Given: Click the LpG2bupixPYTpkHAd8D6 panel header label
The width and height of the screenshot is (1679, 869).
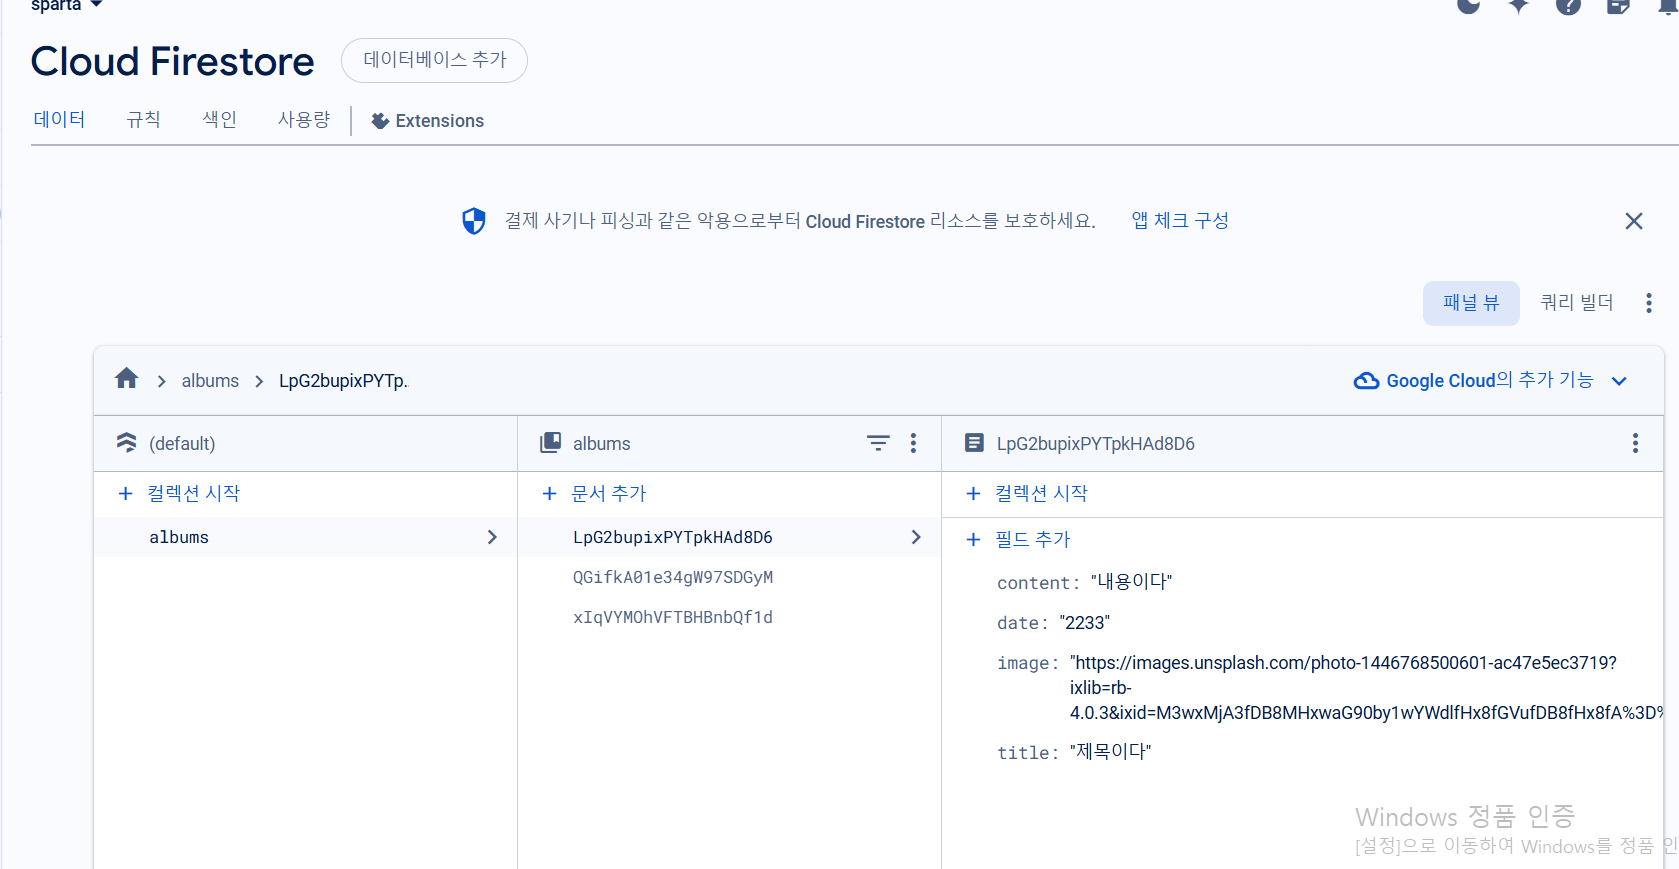Looking at the screenshot, I should (1096, 443).
